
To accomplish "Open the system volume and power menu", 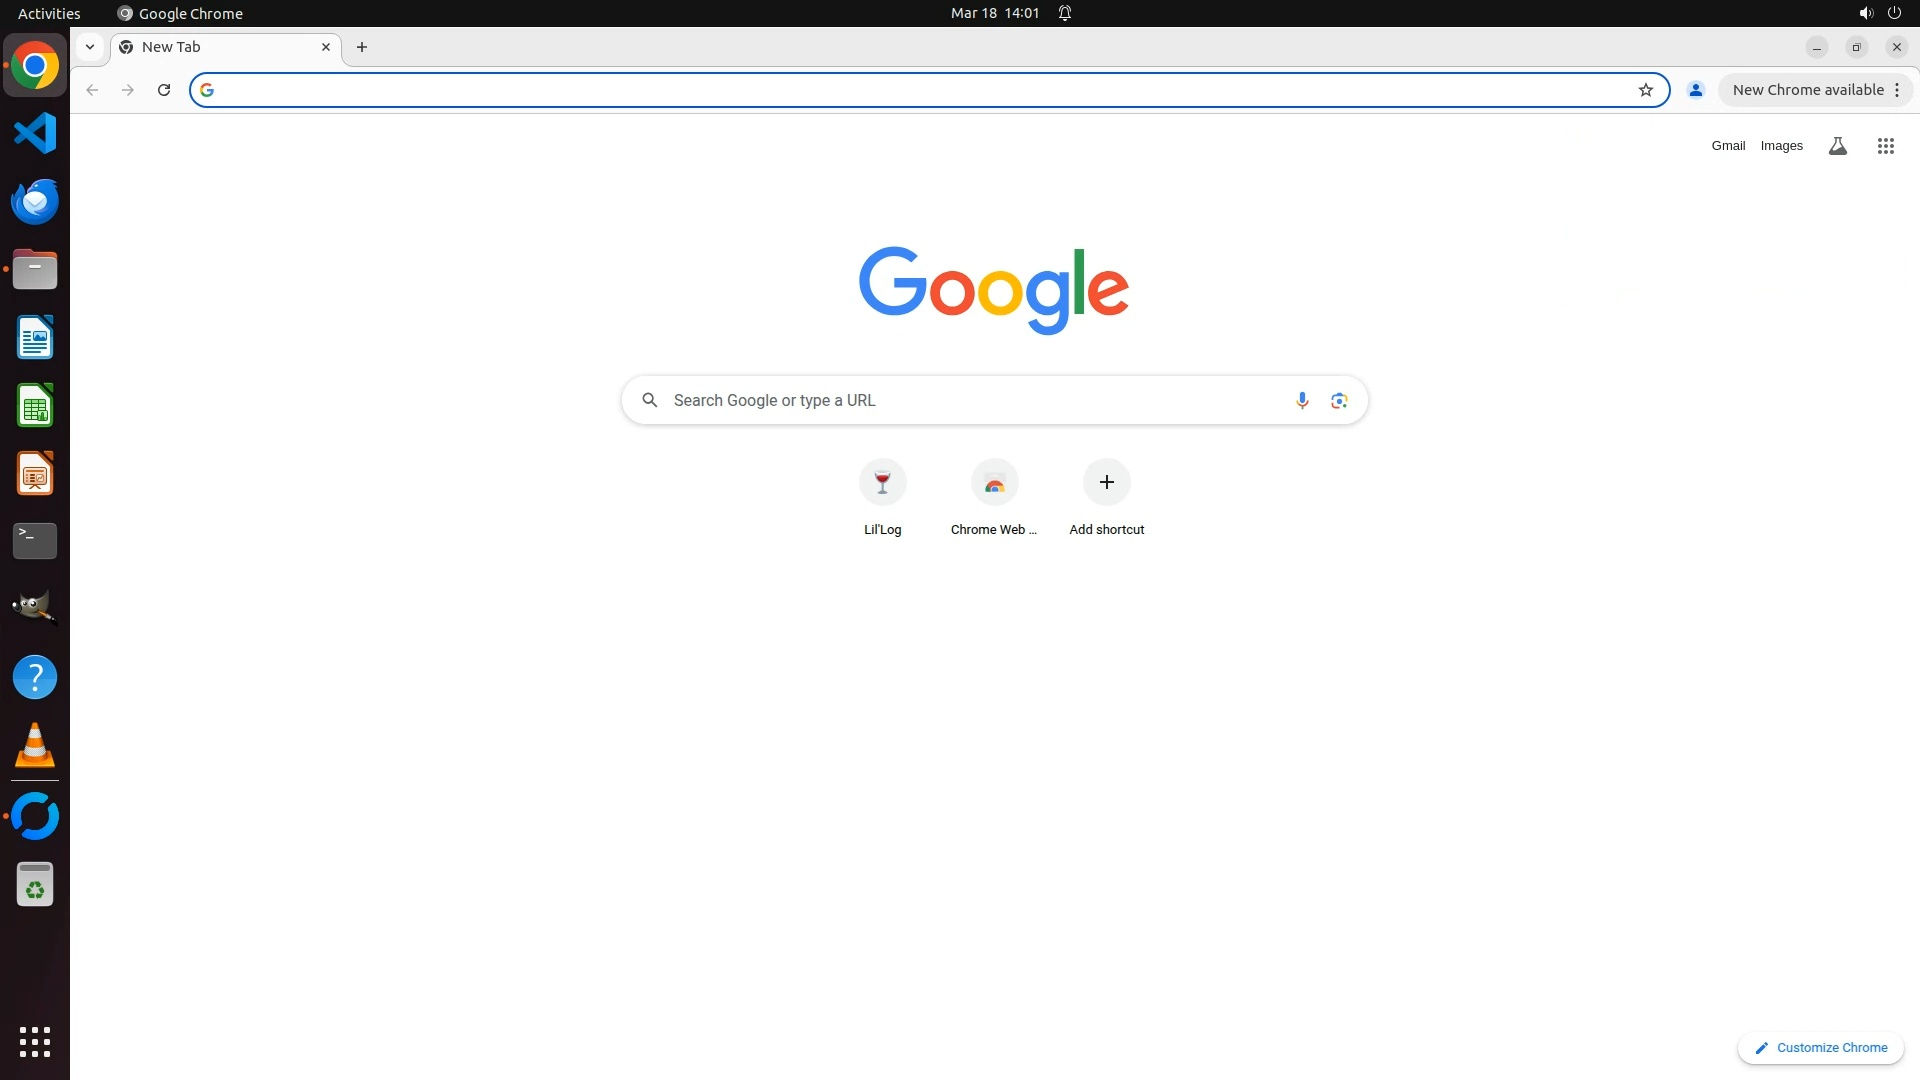I will tap(1879, 13).
